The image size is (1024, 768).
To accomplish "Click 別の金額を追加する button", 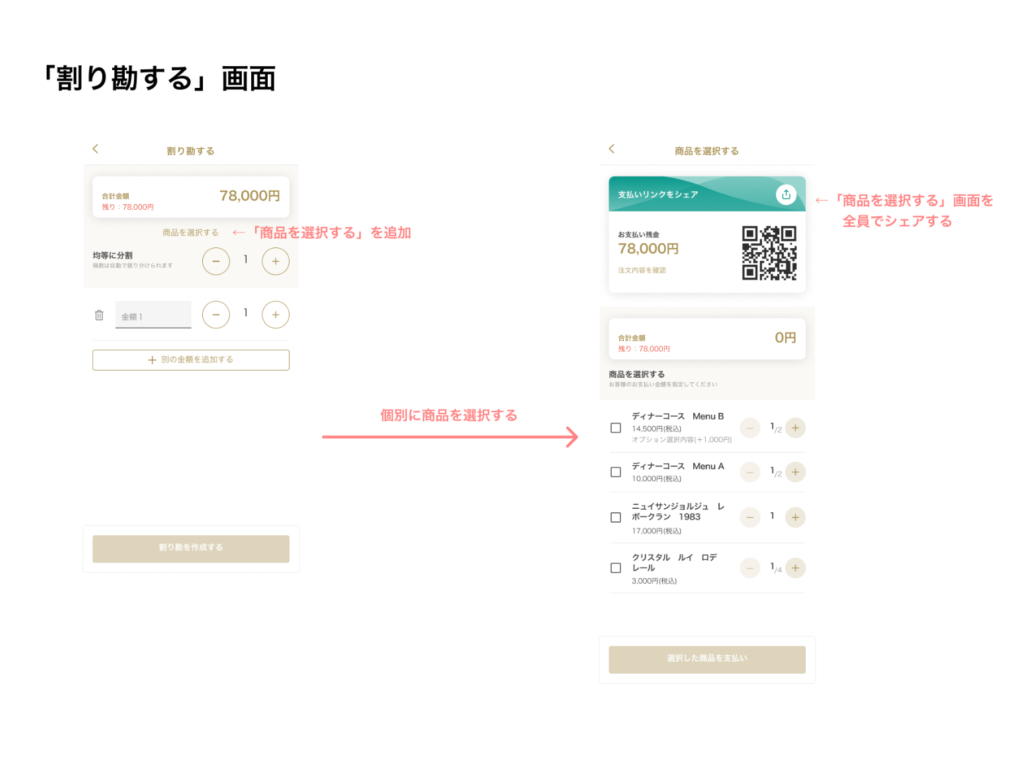I will coord(191,360).
